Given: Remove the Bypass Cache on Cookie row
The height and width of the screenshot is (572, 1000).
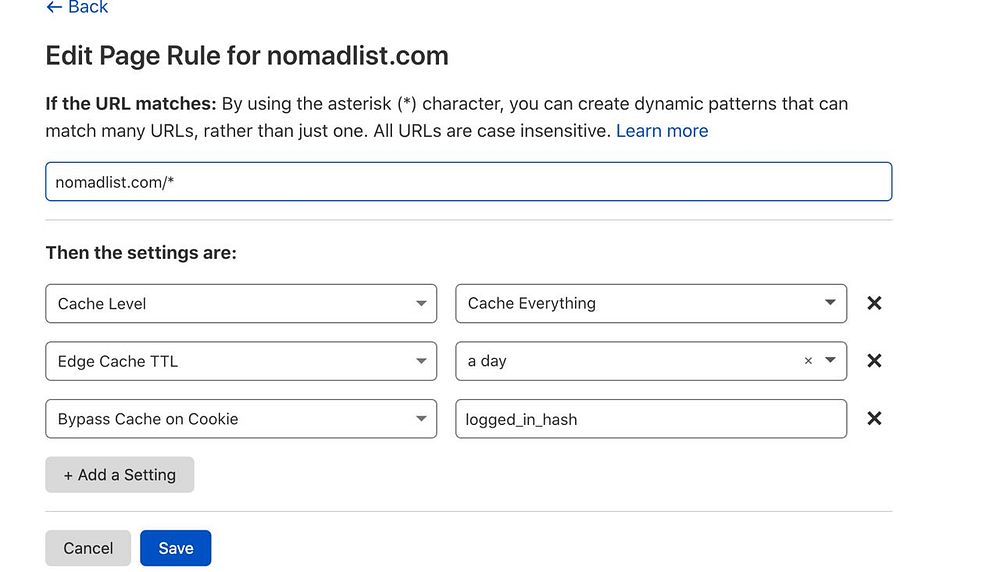Looking at the screenshot, I should click(874, 419).
